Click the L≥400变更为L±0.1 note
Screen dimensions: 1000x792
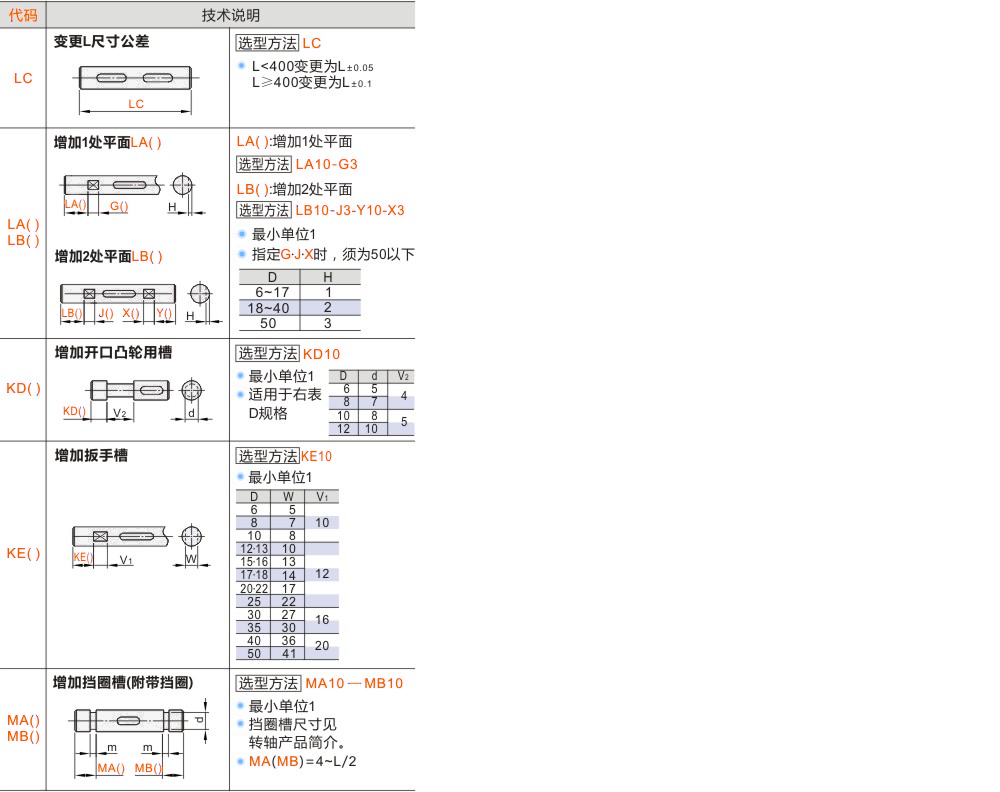pyautogui.click(x=312, y=82)
